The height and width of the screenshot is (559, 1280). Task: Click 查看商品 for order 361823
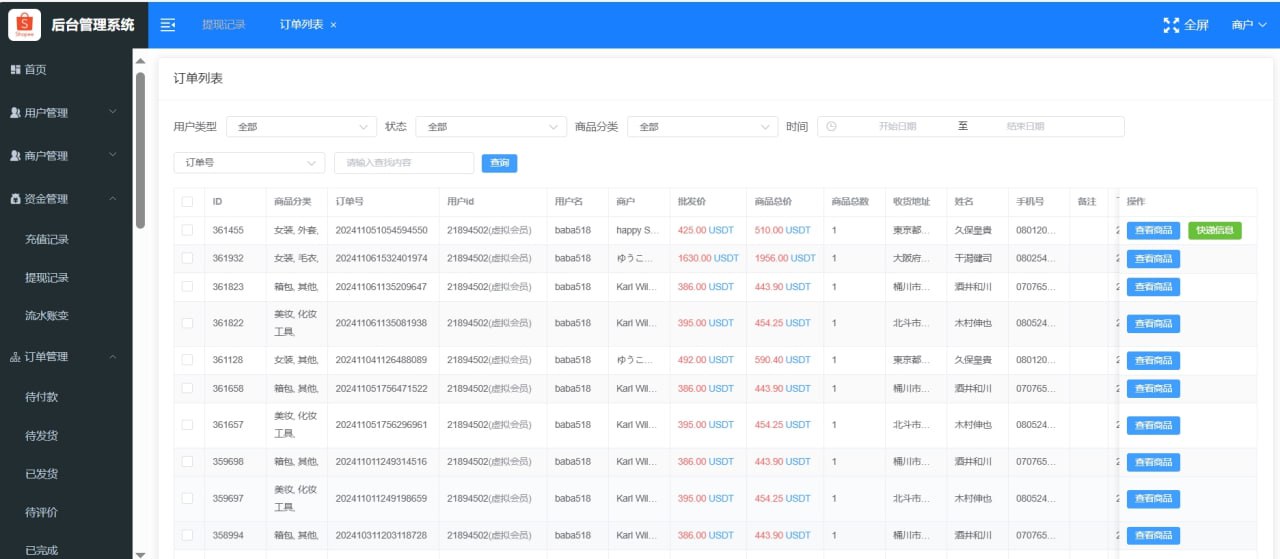tap(1153, 287)
